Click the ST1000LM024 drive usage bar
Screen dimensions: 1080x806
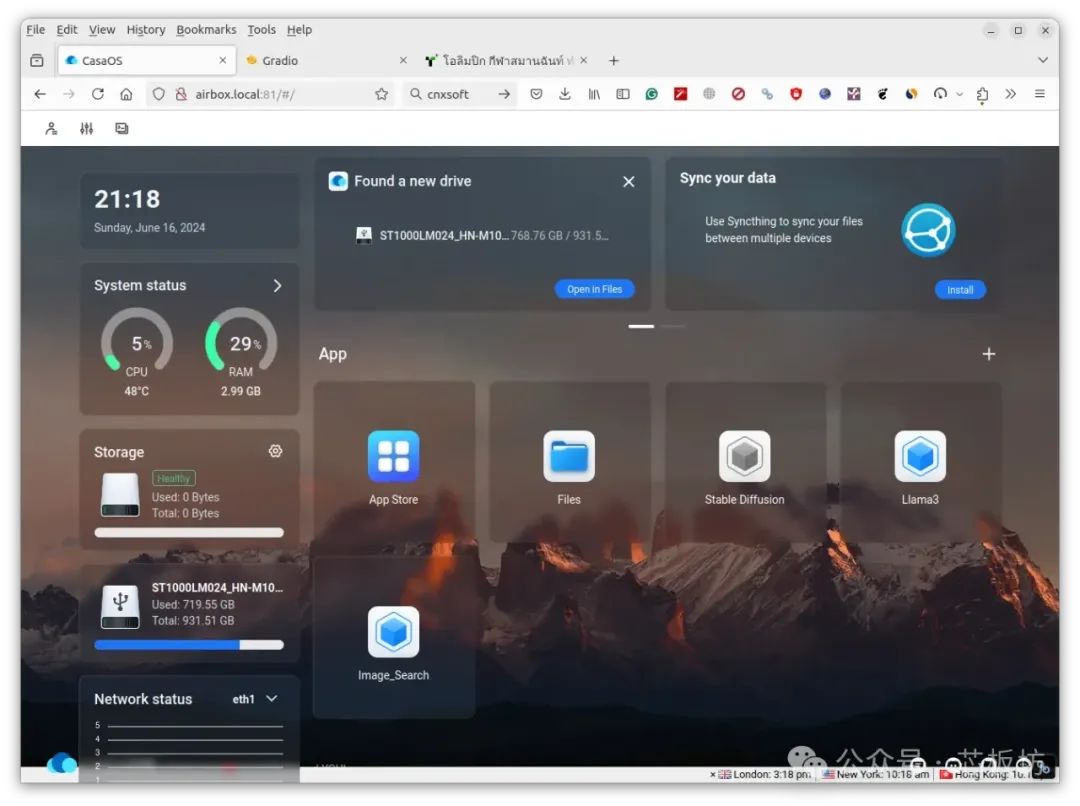pyautogui.click(x=189, y=645)
